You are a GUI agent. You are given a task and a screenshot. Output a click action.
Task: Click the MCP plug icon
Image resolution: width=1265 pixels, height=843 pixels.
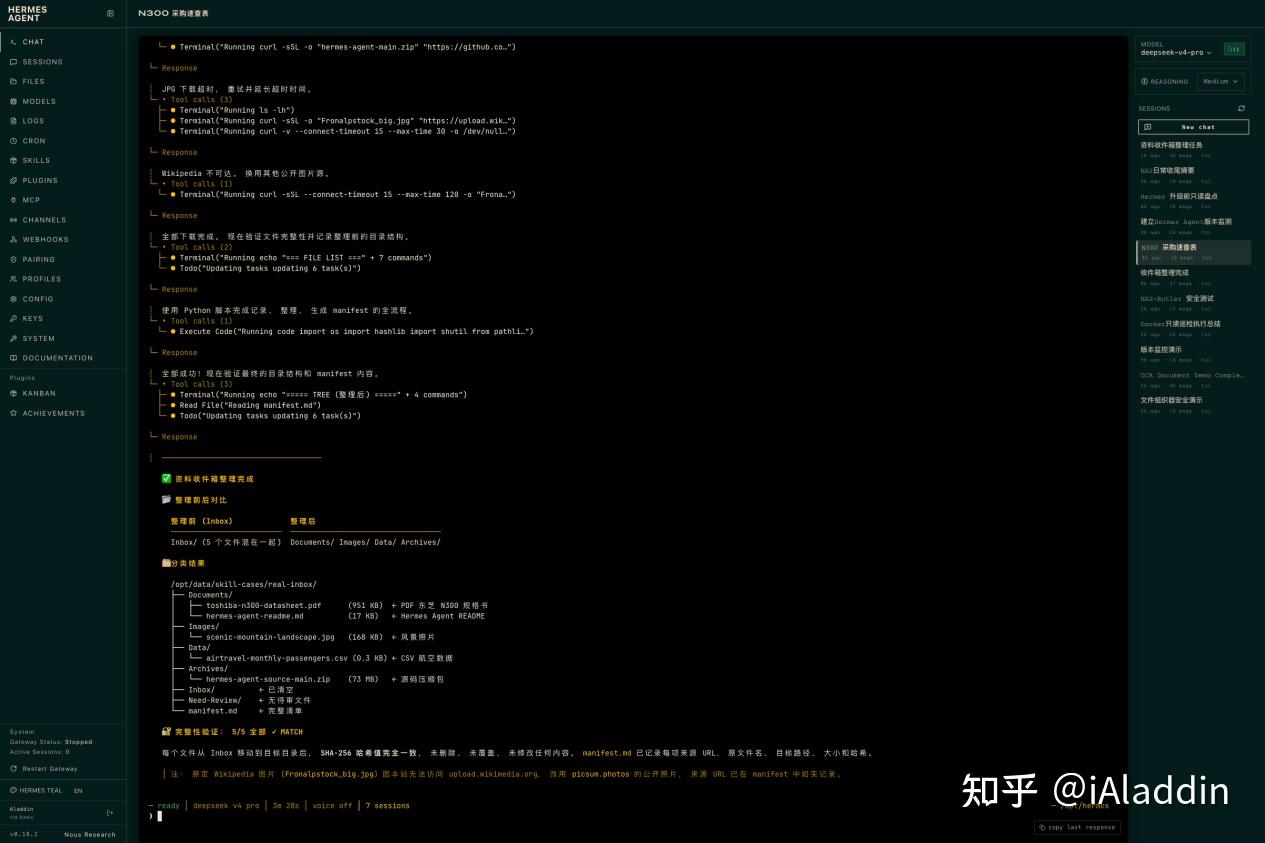click(13, 200)
